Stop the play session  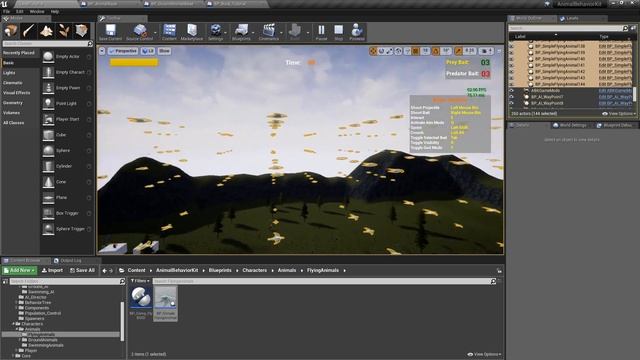(339, 32)
